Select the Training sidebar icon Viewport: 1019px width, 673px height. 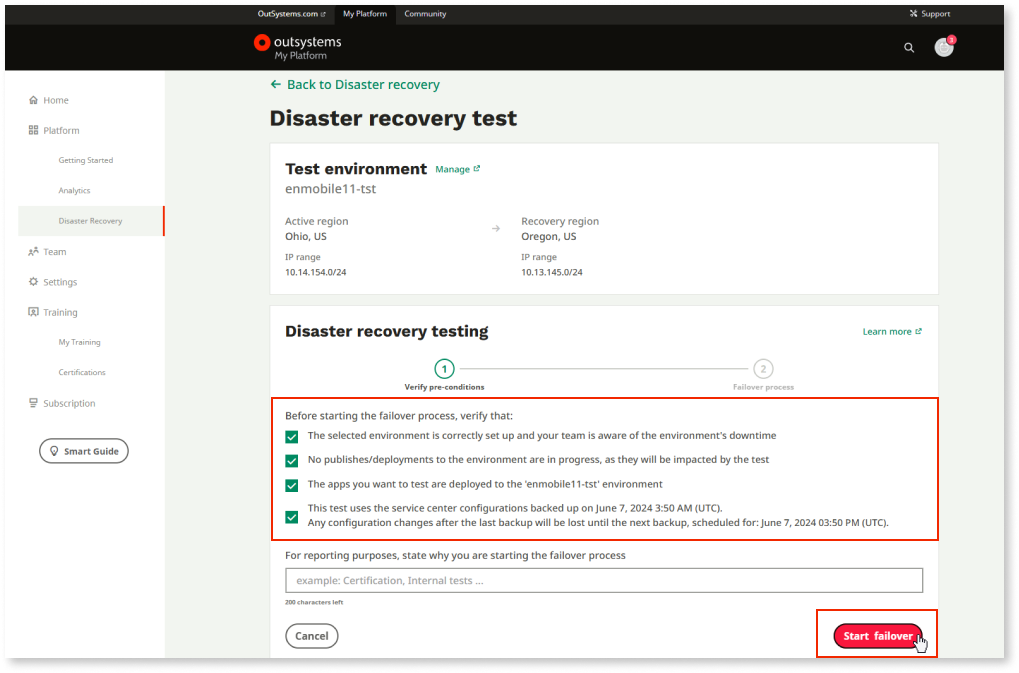tap(33, 312)
